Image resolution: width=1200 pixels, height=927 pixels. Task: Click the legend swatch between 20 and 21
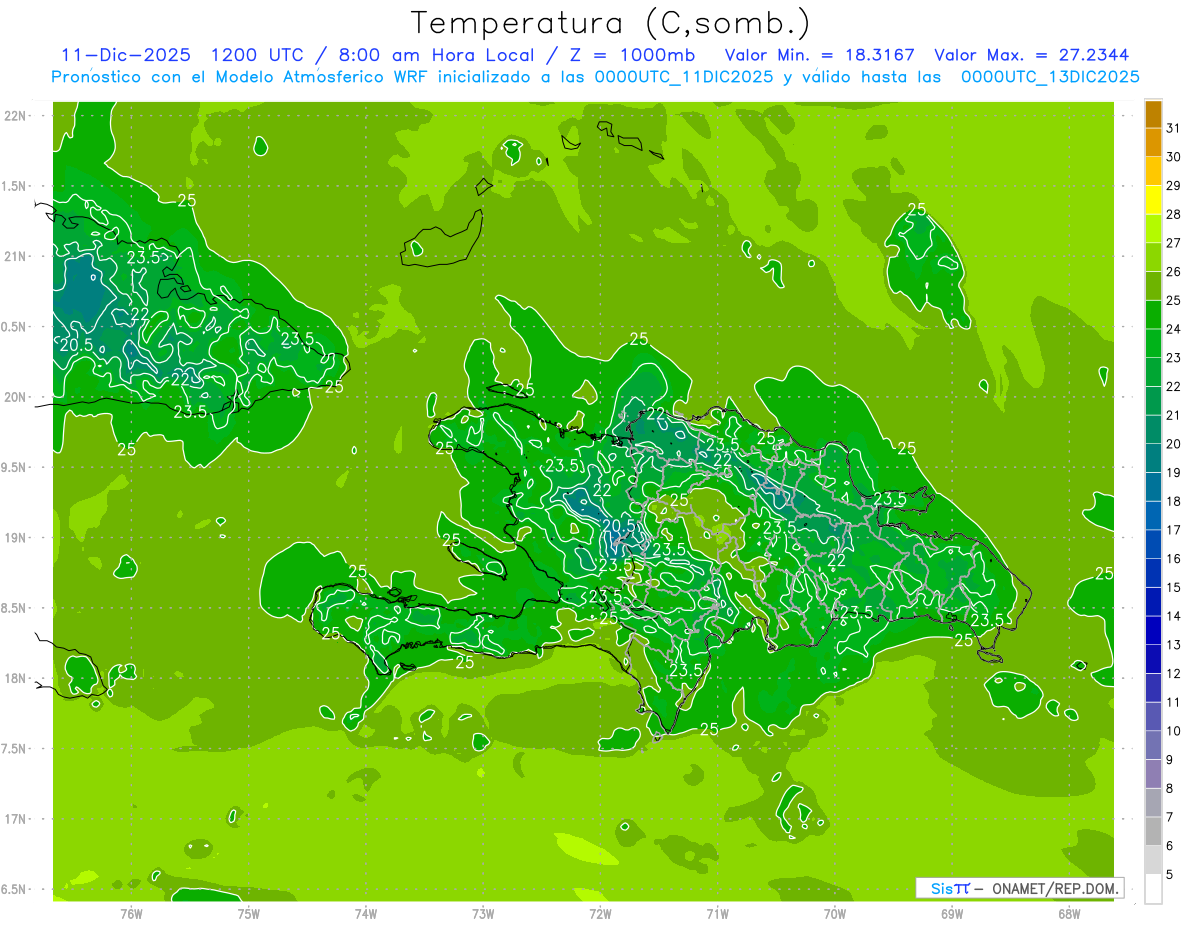[x=1153, y=430]
